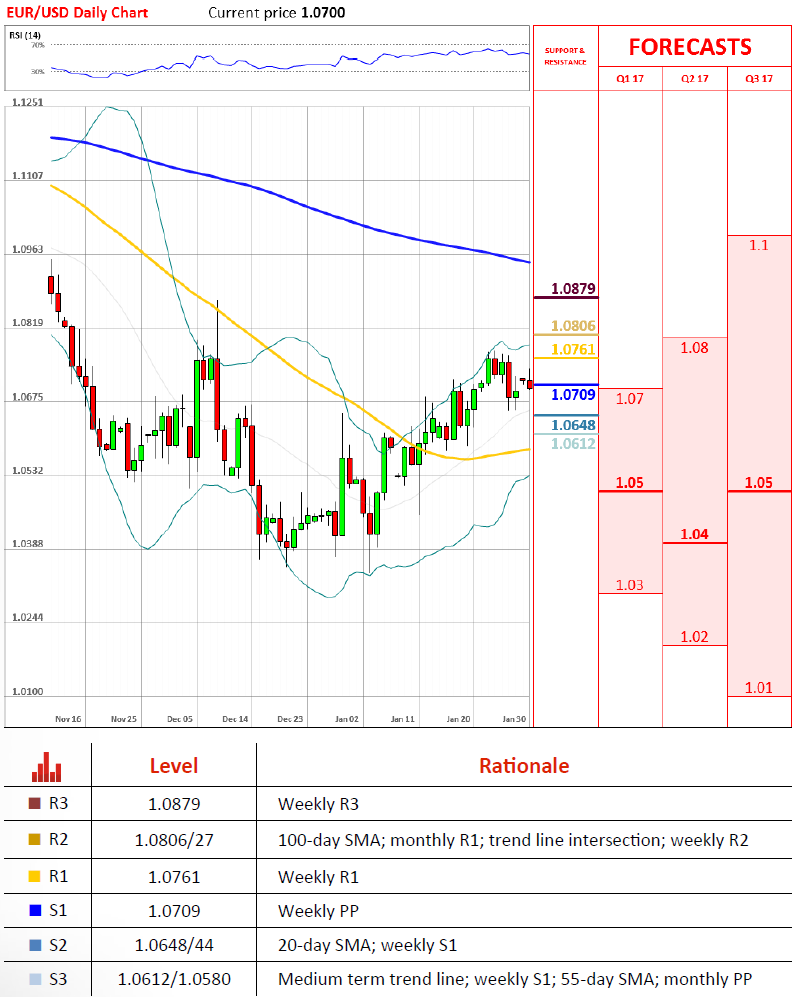Click the Q1 17 upper forecast 1.07

tap(629, 399)
